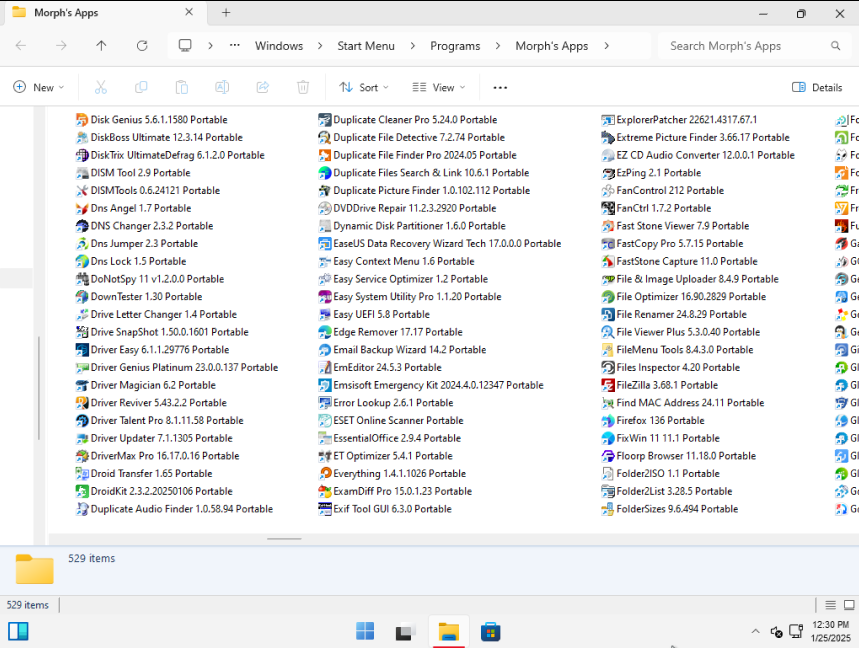Open Task View on taskbar
The image size is (859, 648).
pyautogui.click(x=406, y=632)
